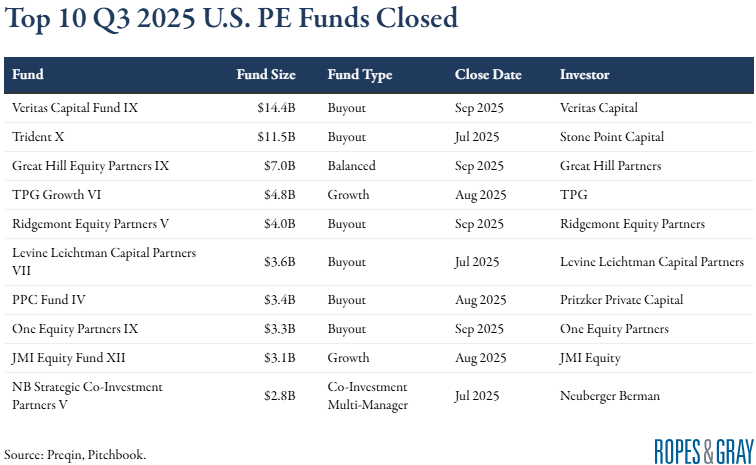Image resolution: width=756 pixels, height=465 pixels.
Task: Click the Top 10 Q3 2025 title
Action: click(x=231, y=19)
